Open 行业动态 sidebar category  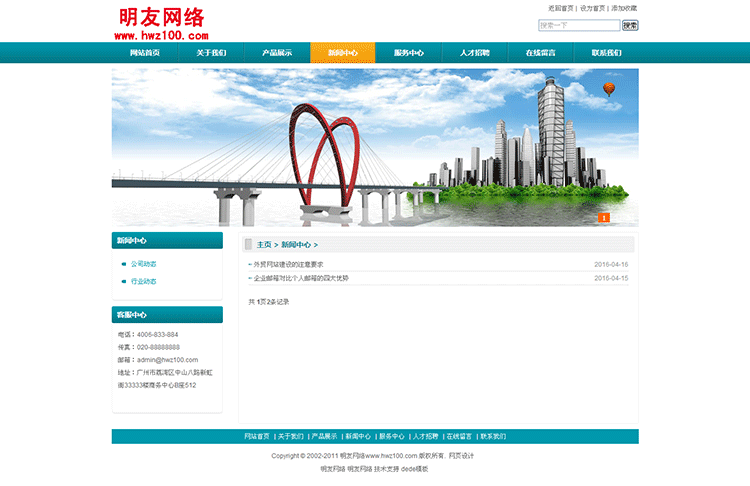(144, 282)
